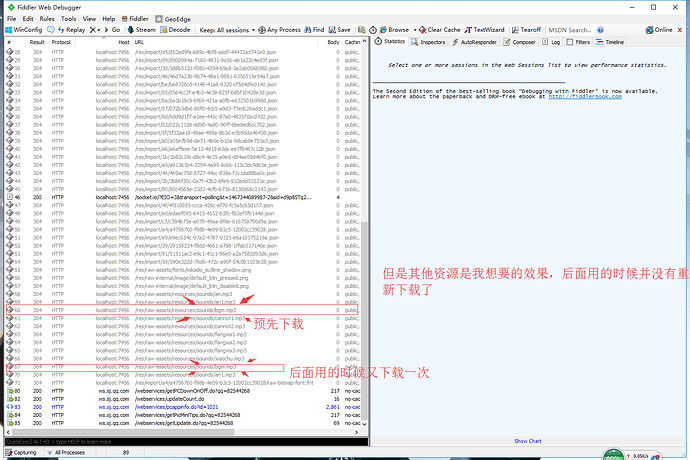Click the QuickExec command box
This screenshot has height=460, width=690.
(x=186, y=442)
